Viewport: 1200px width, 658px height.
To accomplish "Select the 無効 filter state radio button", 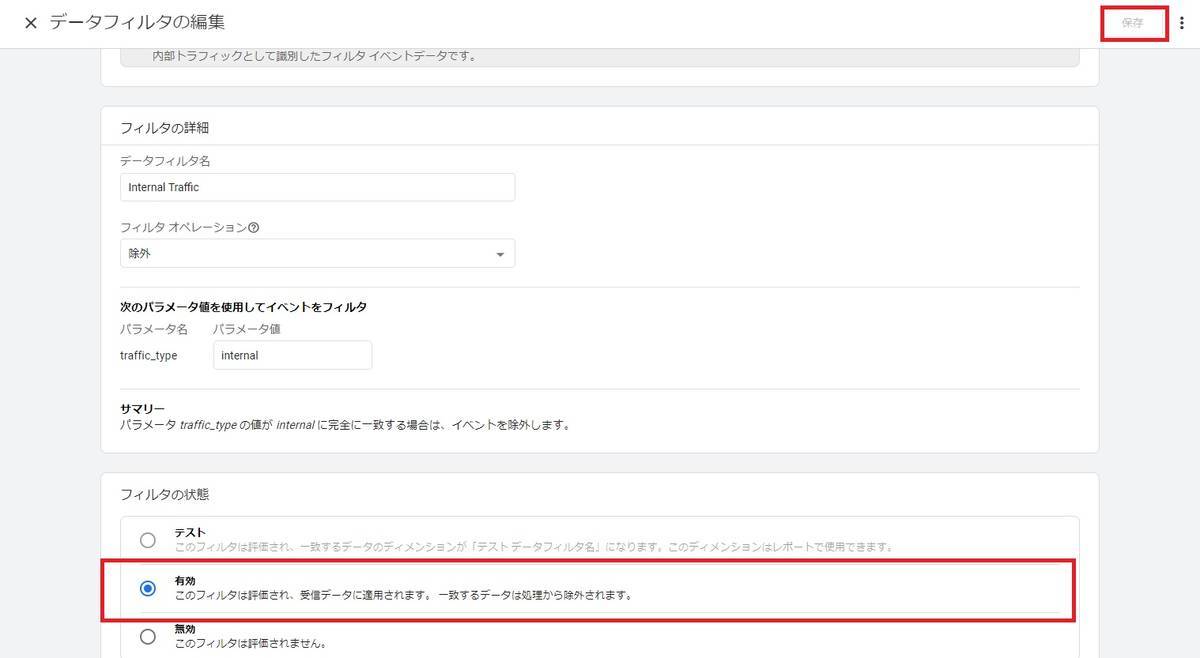I will tap(148, 636).
